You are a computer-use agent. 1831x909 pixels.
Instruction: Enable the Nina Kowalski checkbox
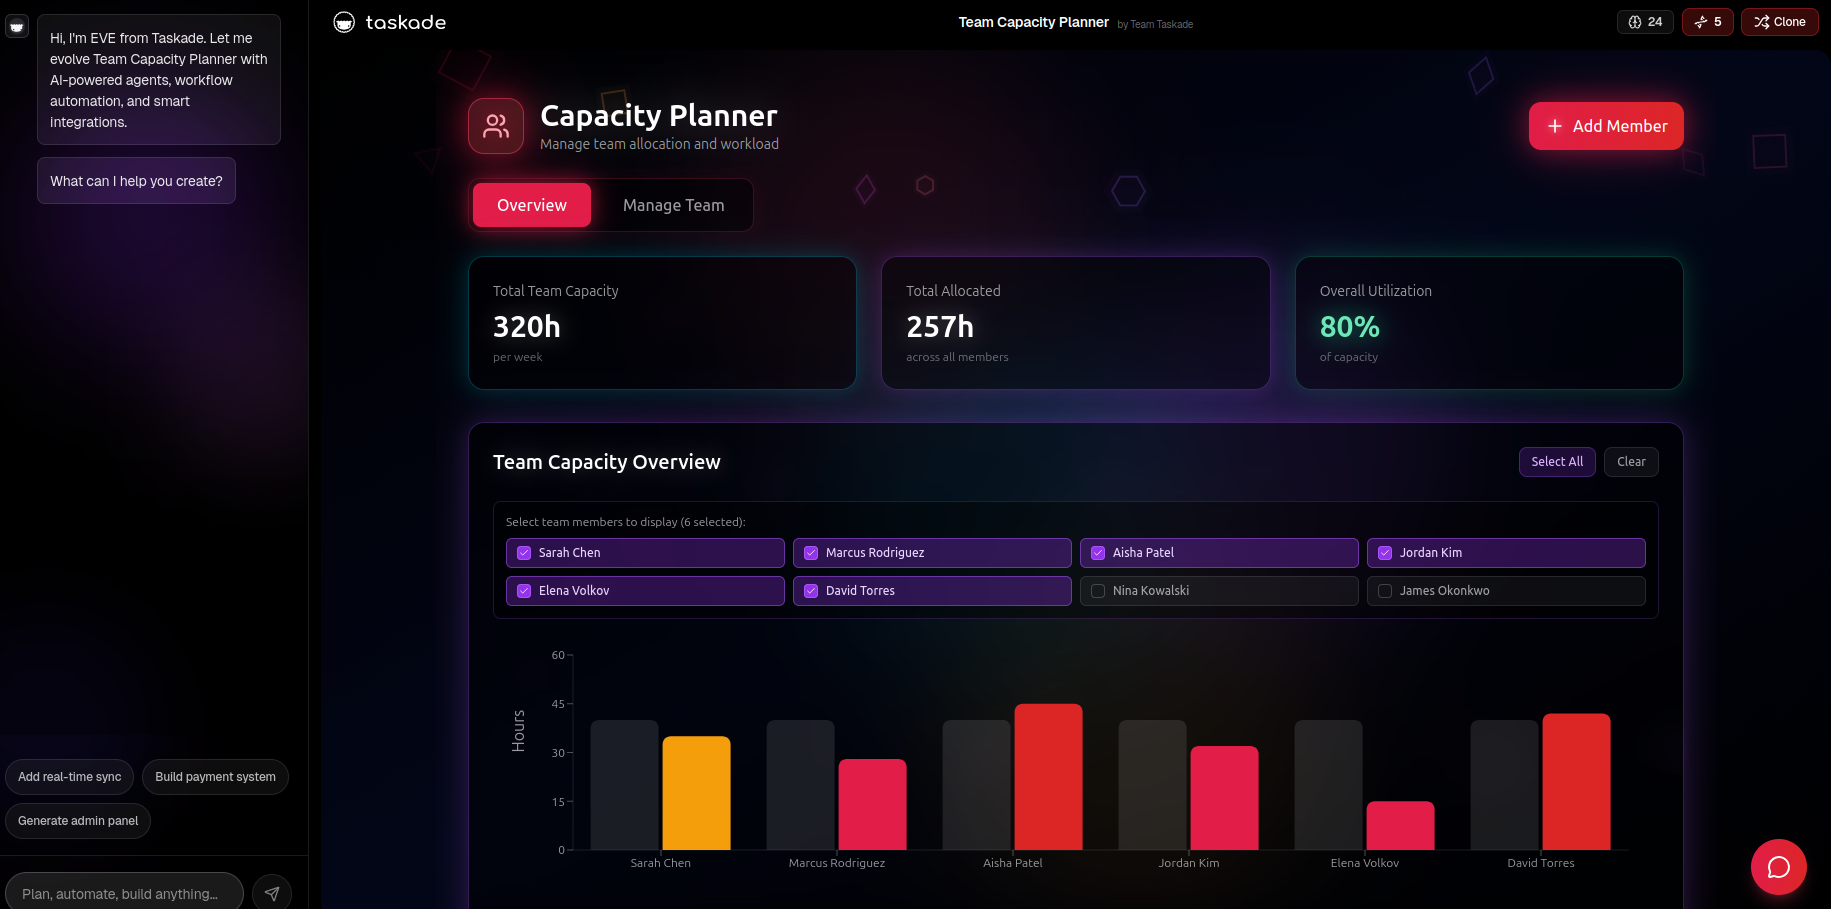[1098, 591]
